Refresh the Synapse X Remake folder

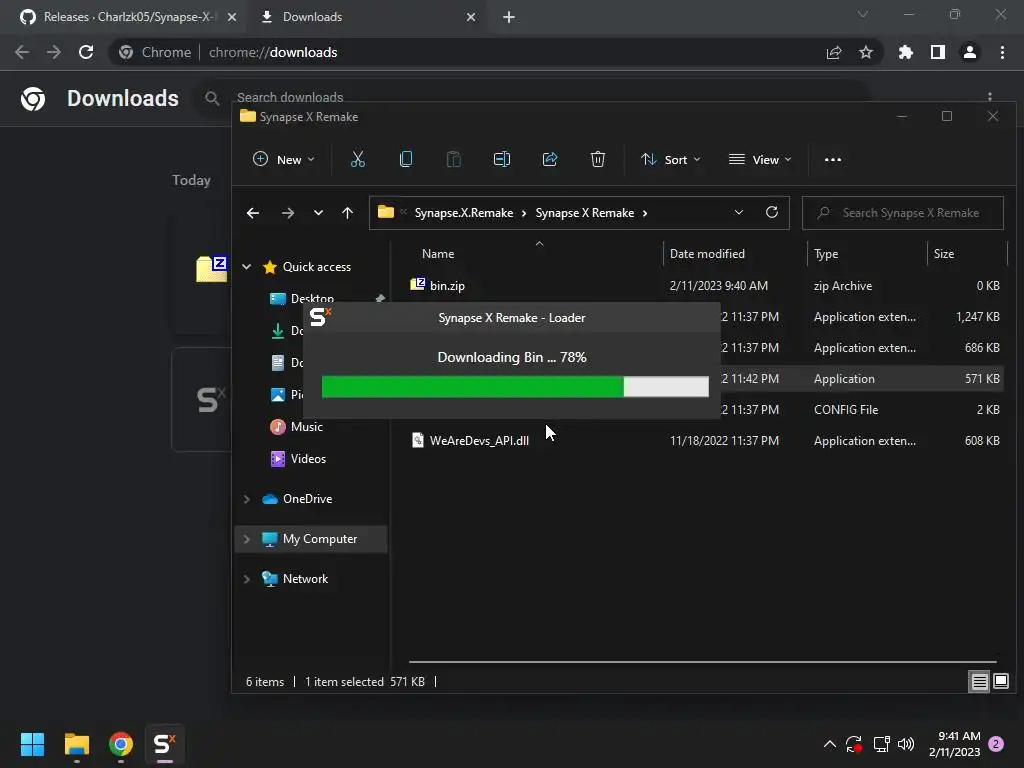point(771,212)
